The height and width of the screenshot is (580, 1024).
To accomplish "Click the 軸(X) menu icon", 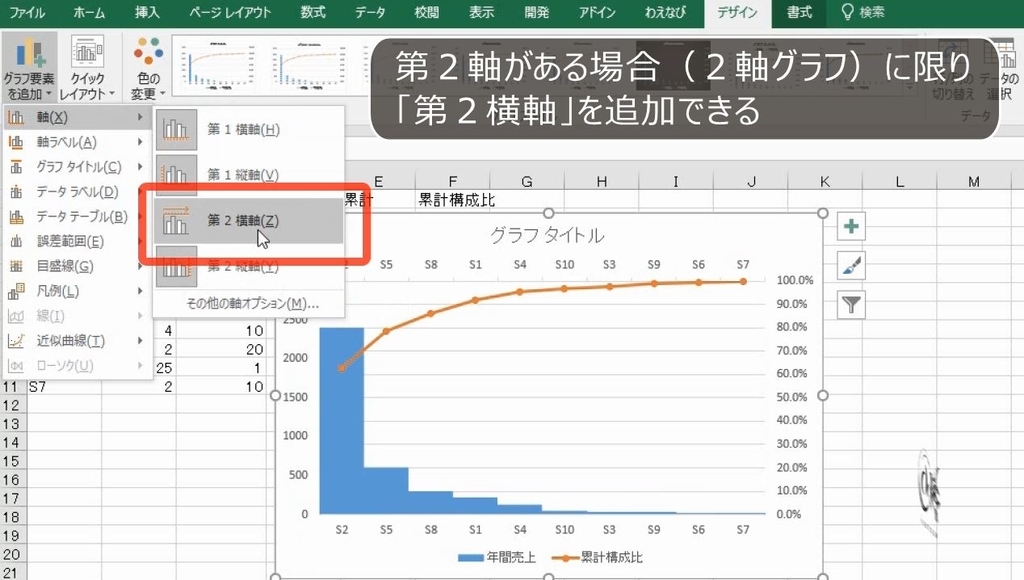I will tap(16, 117).
